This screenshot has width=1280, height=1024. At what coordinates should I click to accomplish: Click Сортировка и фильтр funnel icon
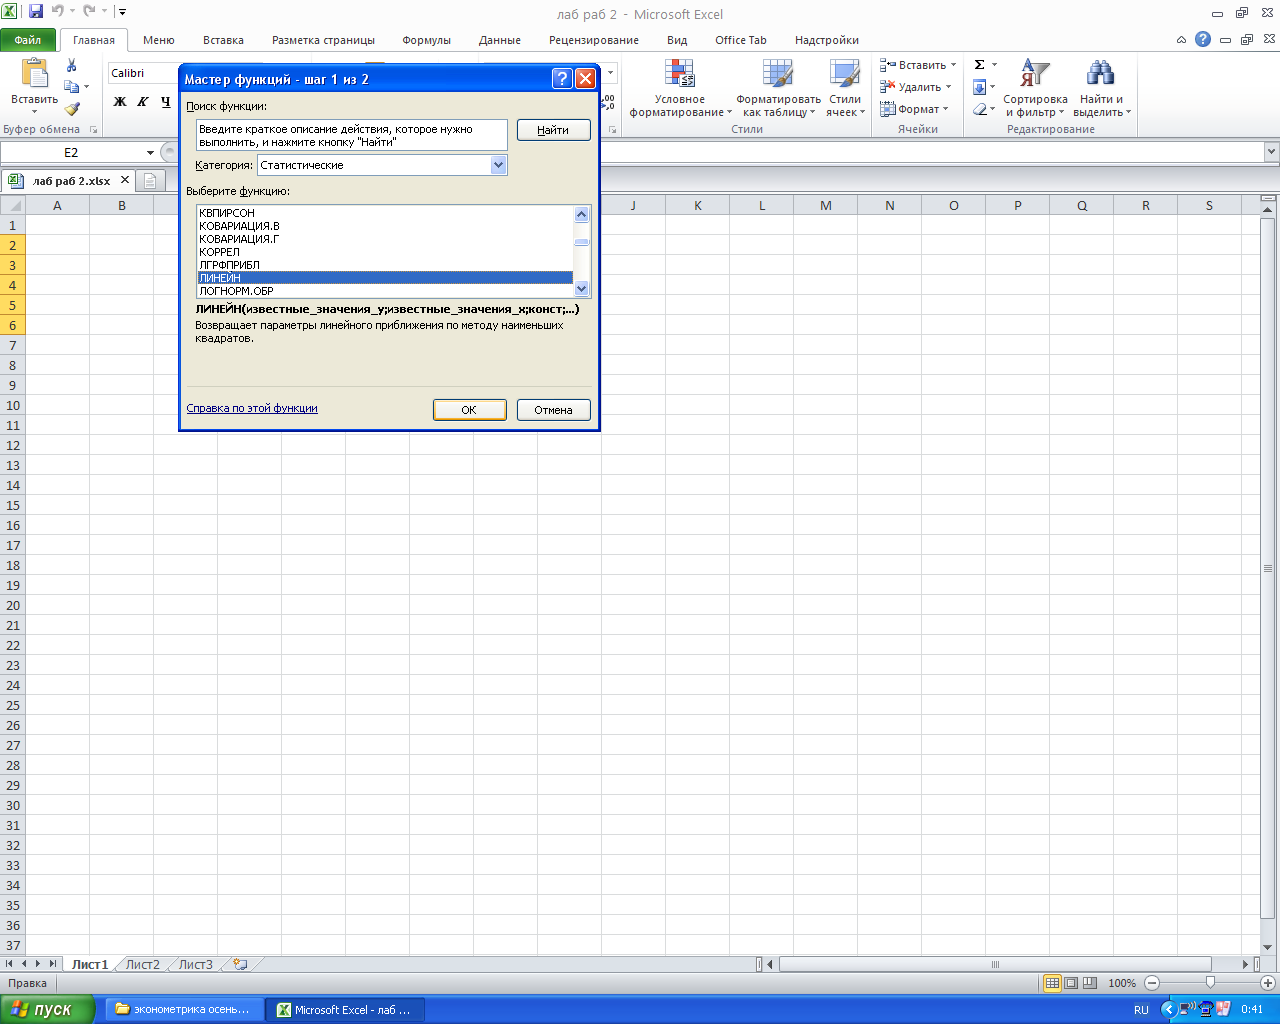pos(1035,74)
